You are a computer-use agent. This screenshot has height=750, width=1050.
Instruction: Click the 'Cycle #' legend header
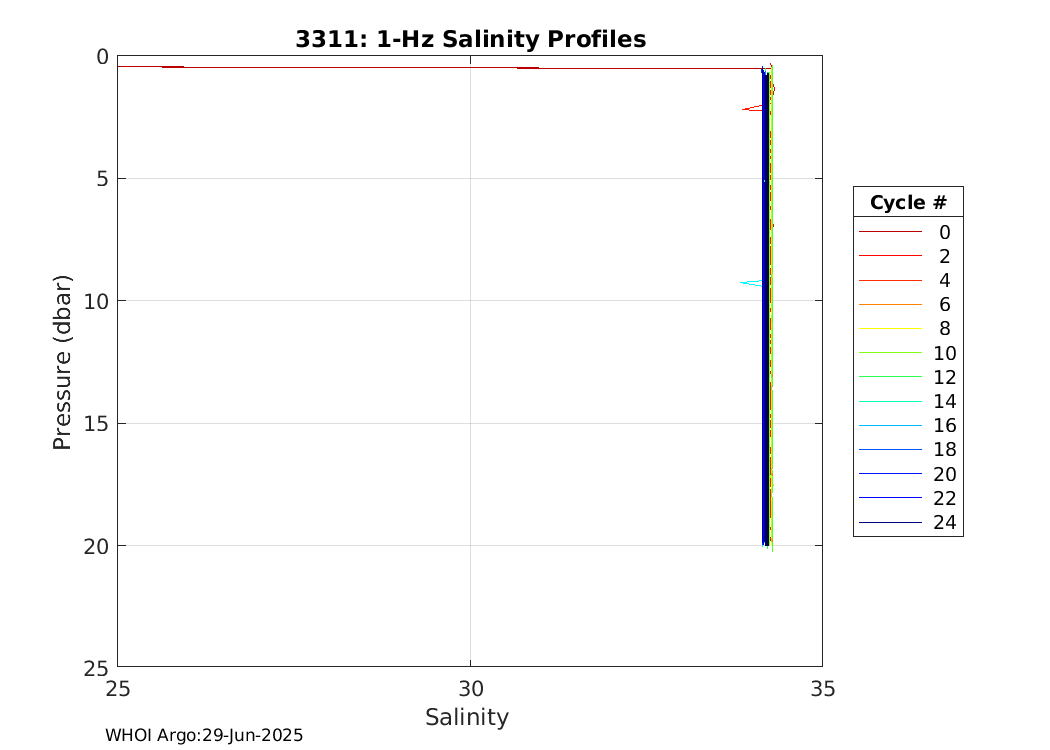[x=908, y=202]
